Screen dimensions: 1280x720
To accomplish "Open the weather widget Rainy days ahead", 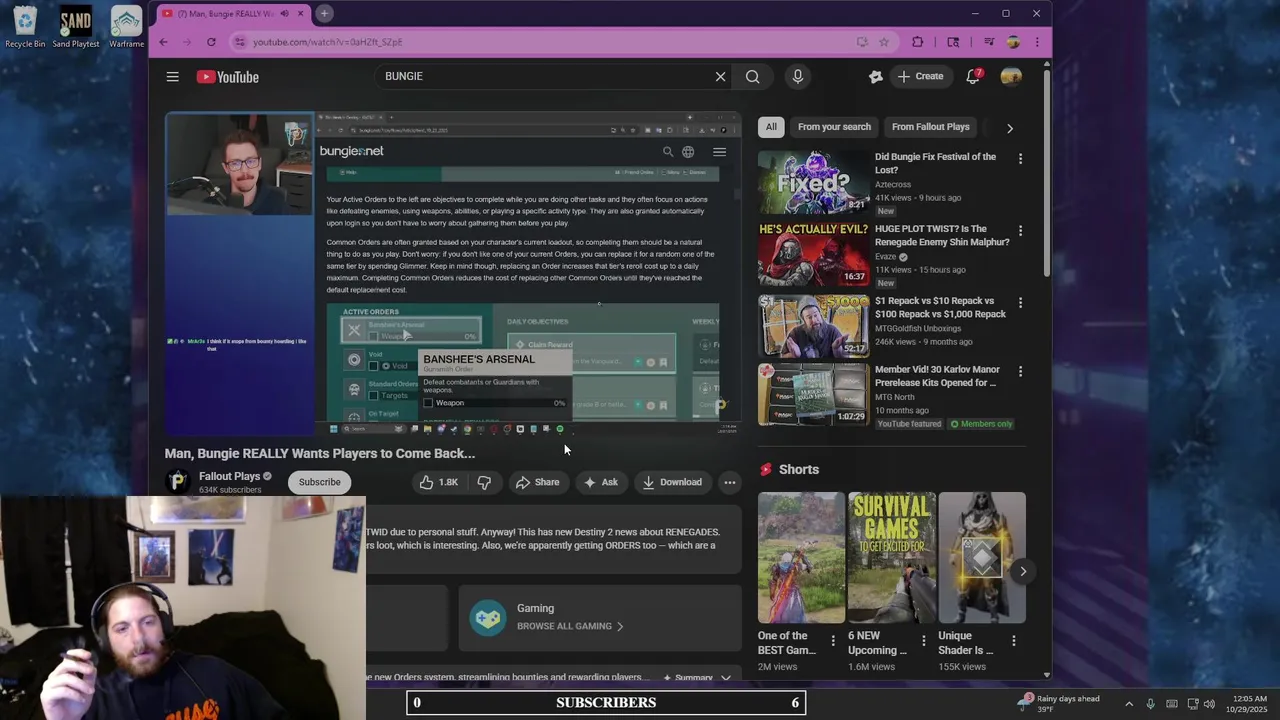I will [x=1060, y=703].
